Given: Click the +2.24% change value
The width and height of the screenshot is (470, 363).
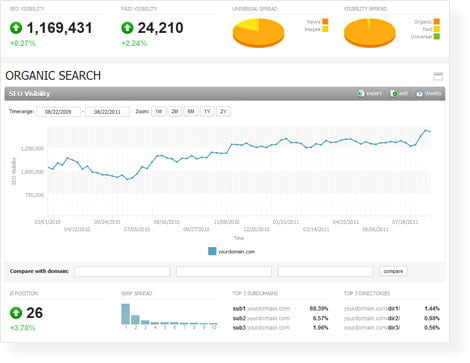Looking at the screenshot, I should (x=134, y=43).
